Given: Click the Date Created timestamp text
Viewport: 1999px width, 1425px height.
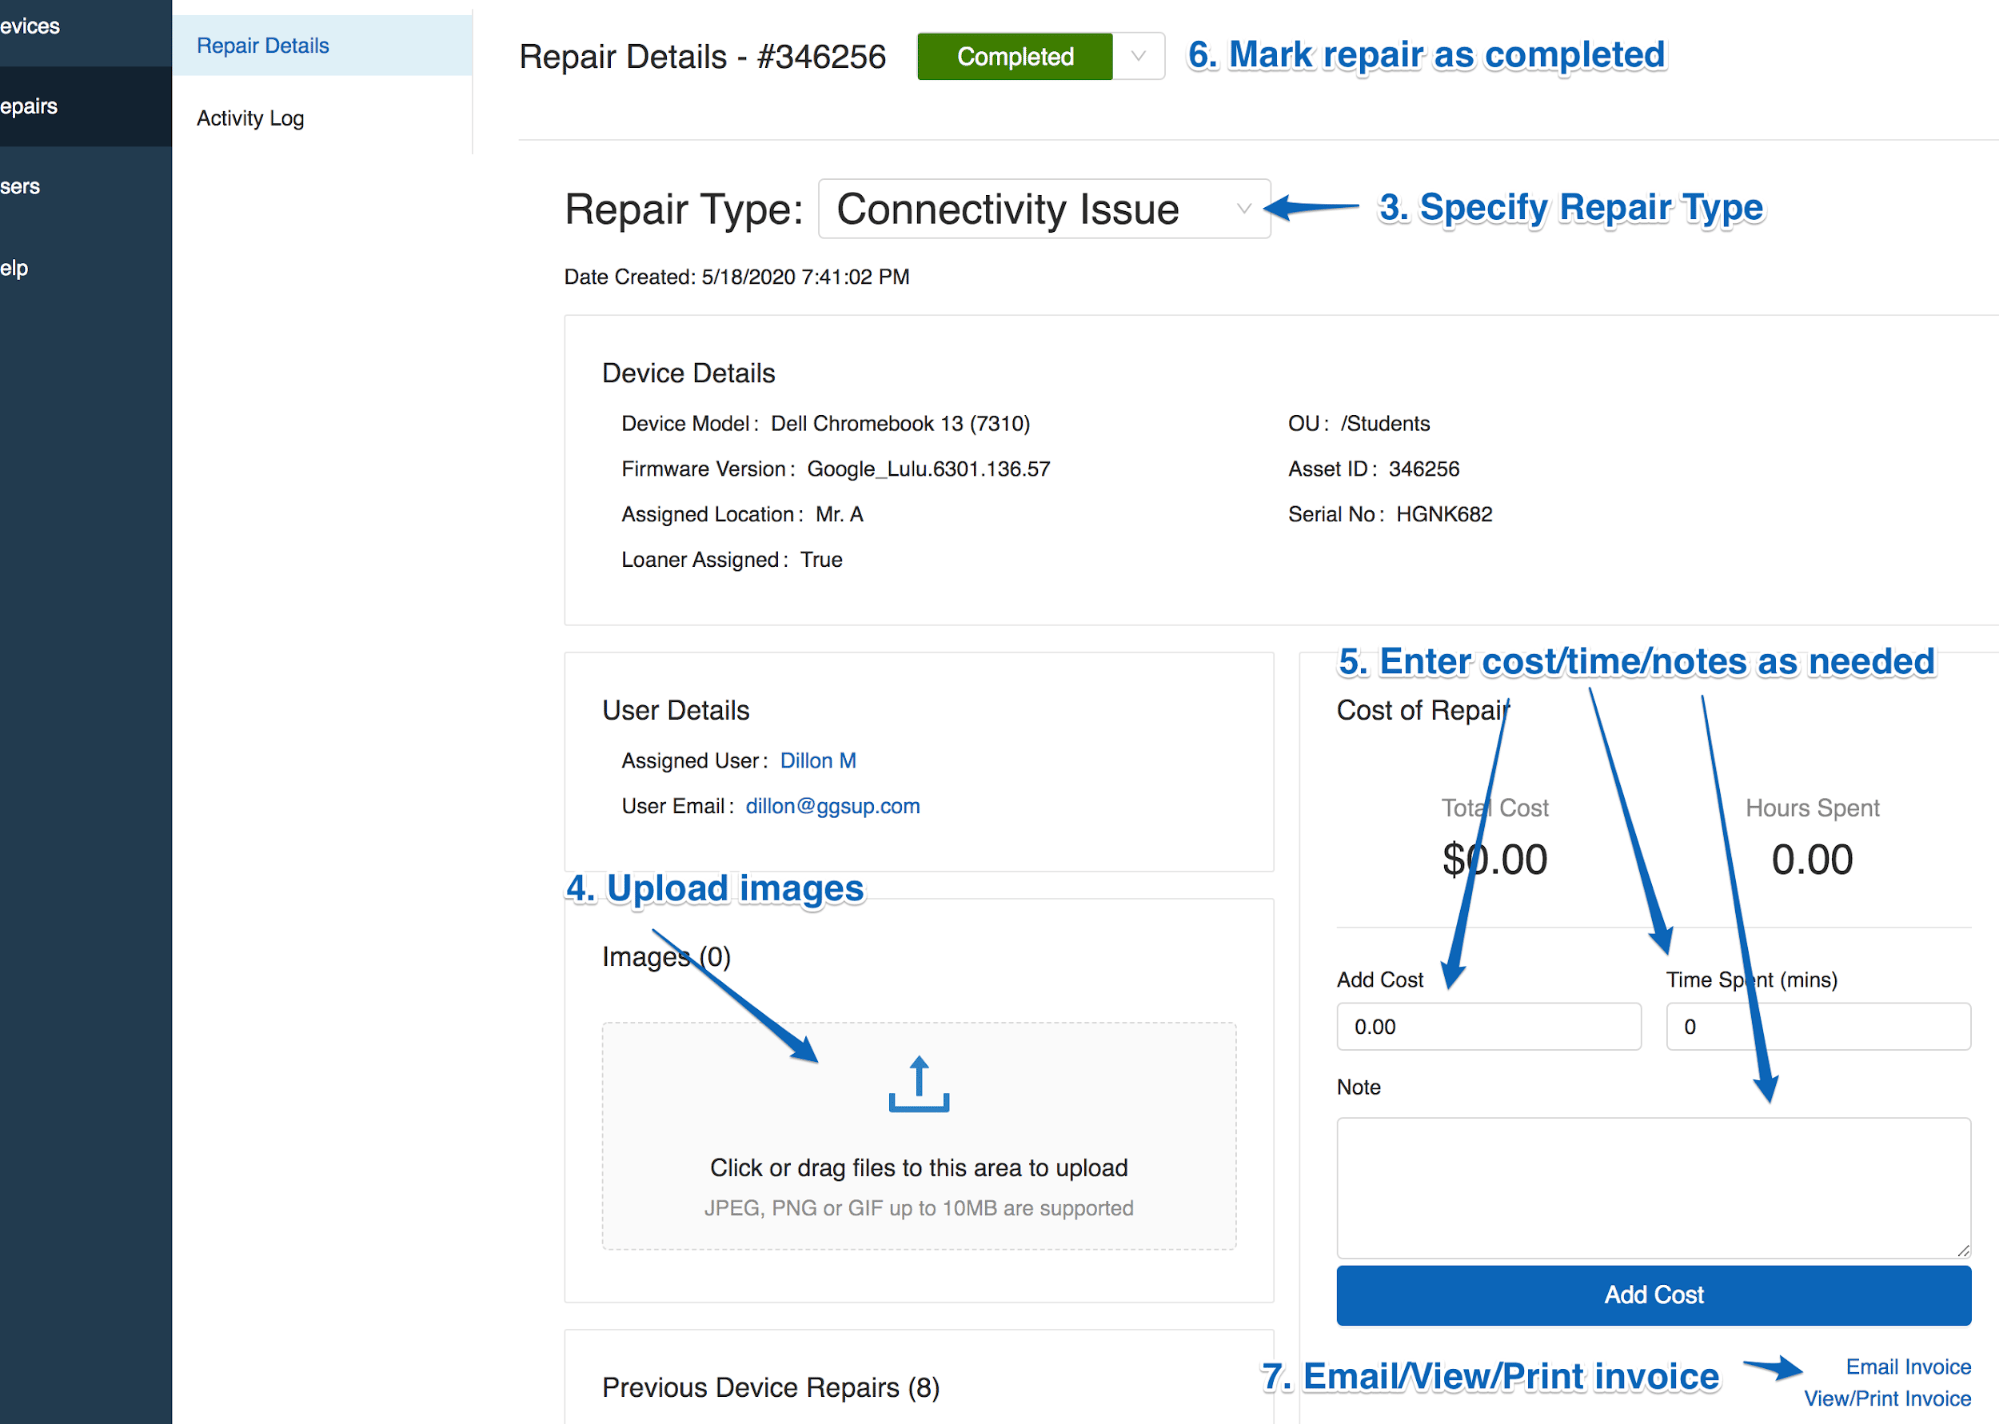Looking at the screenshot, I should (x=737, y=277).
